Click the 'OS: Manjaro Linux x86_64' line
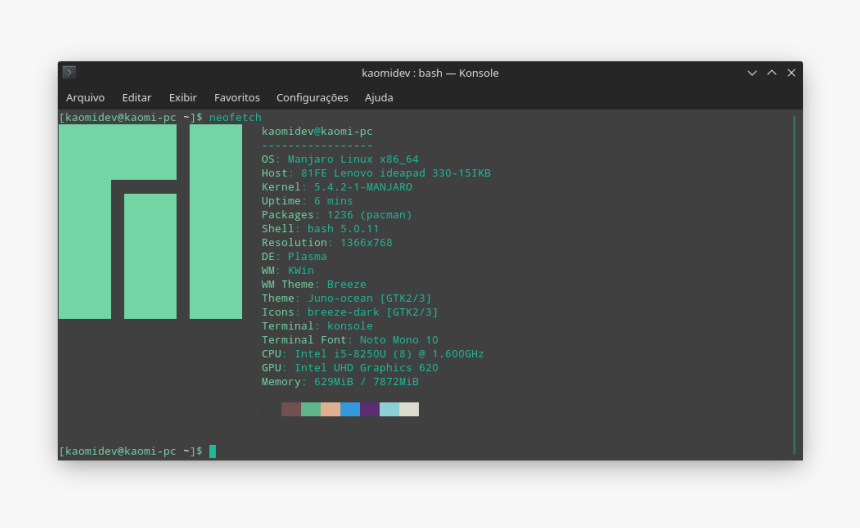 coord(340,159)
